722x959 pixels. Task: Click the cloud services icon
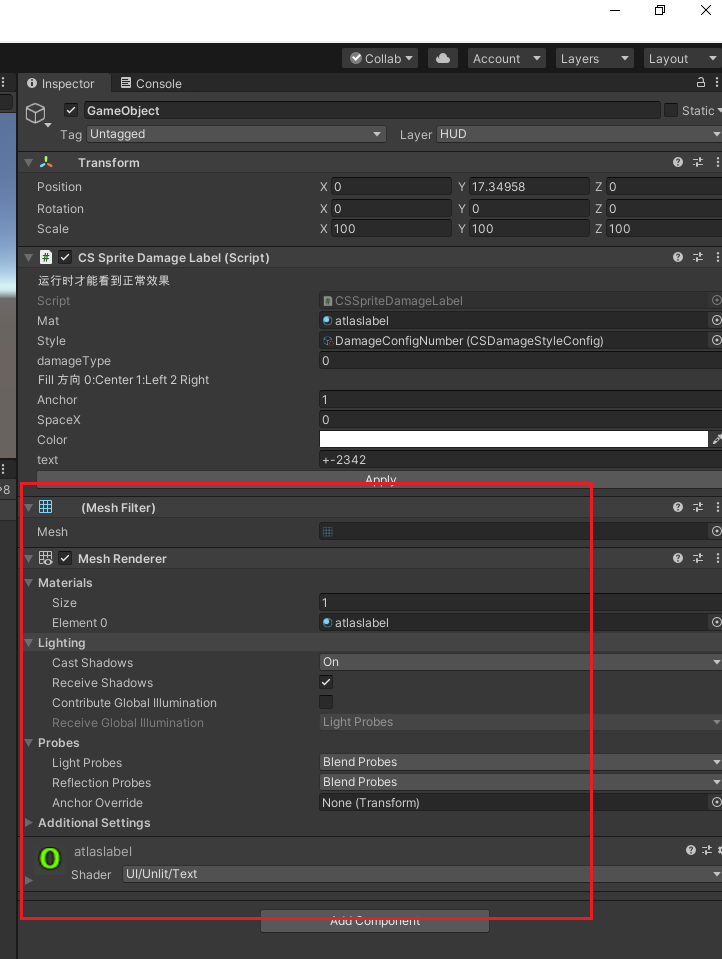444,59
